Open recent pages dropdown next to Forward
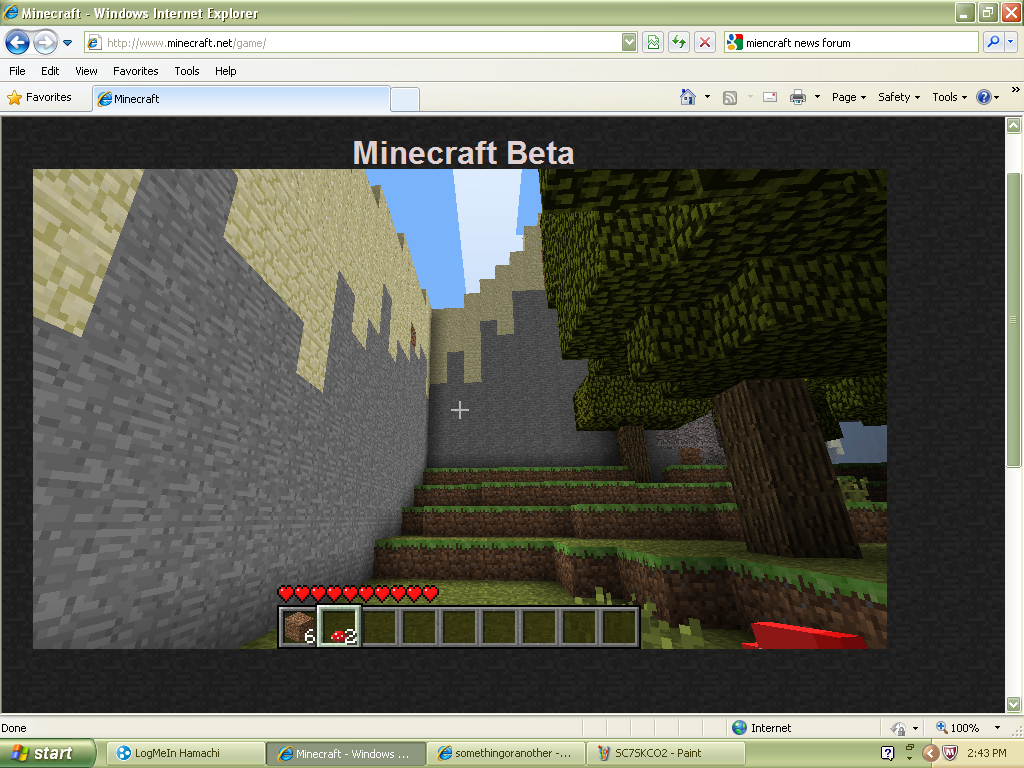The height and width of the screenshot is (768, 1024). point(67,43)
